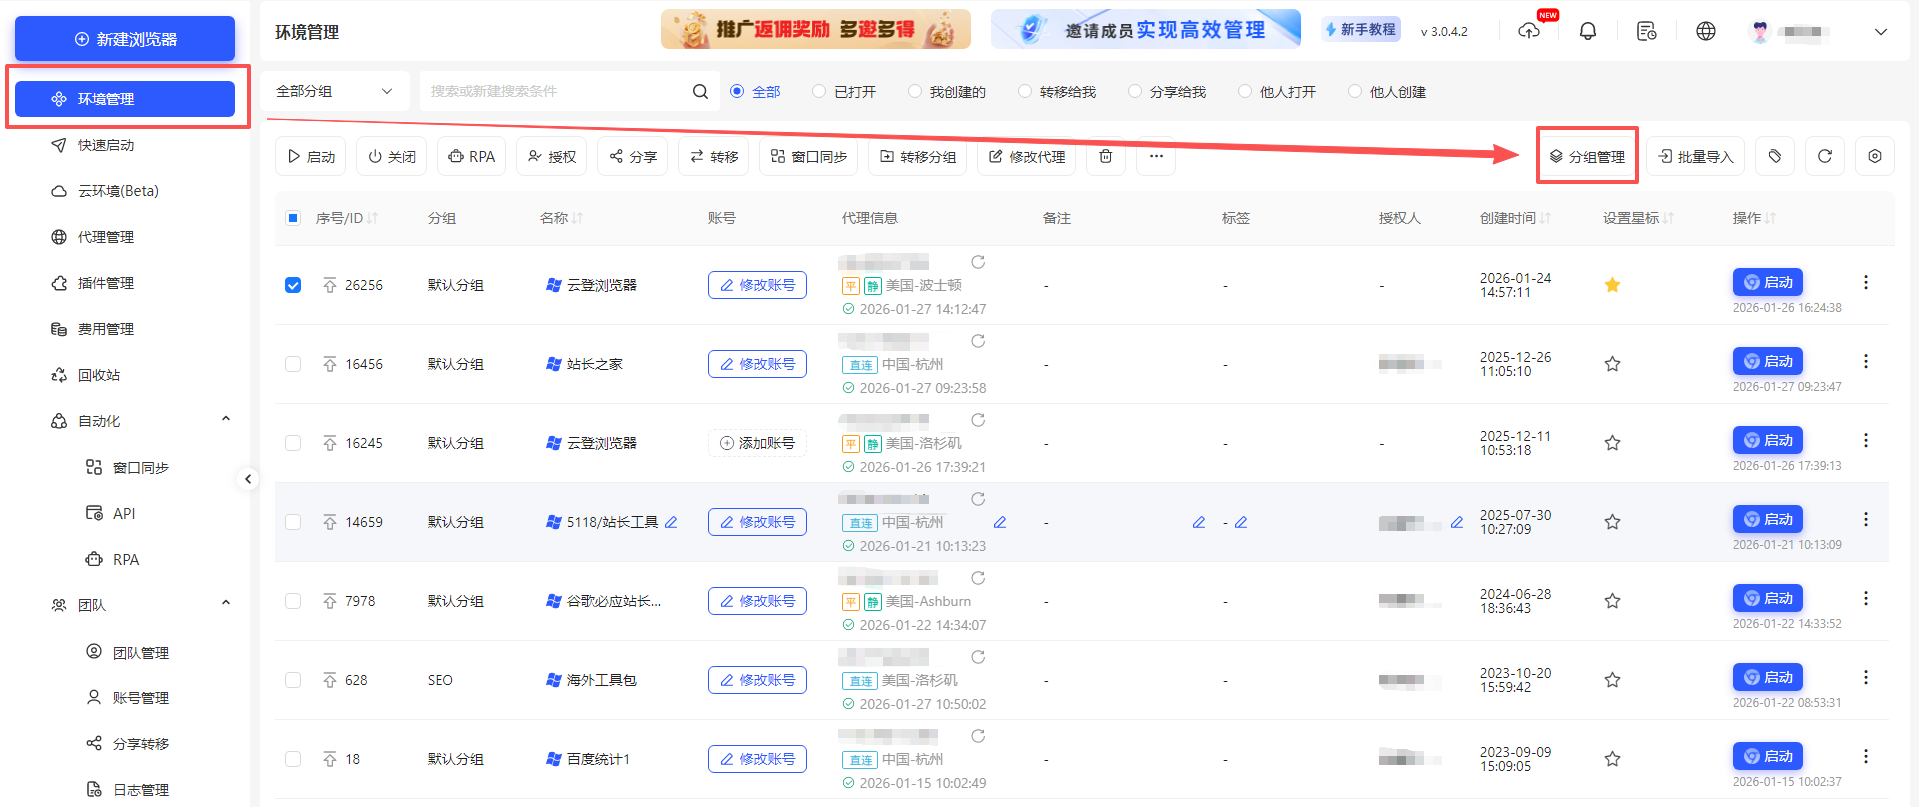Click the tag icon button

pos(1775,156)
